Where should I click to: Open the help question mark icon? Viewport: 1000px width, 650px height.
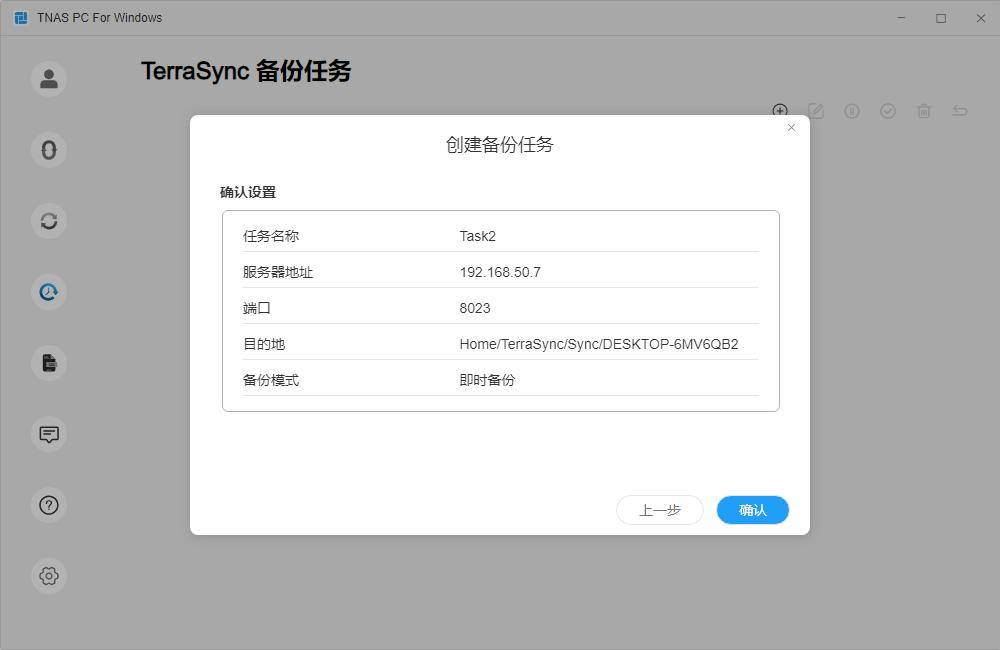click(49, 505)
